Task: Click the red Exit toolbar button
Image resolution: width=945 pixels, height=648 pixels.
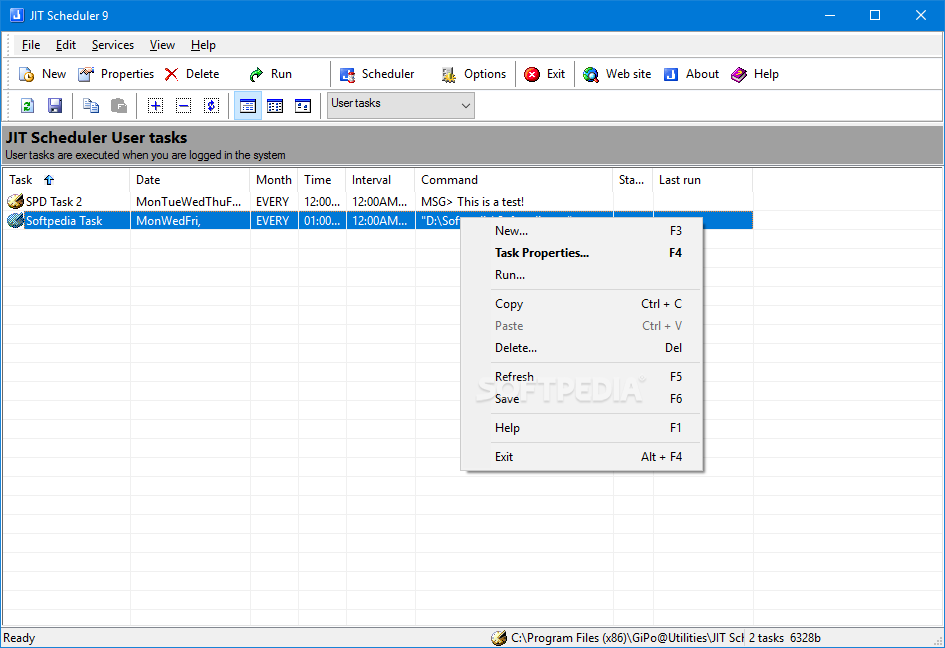Action: tap(544, 74)
